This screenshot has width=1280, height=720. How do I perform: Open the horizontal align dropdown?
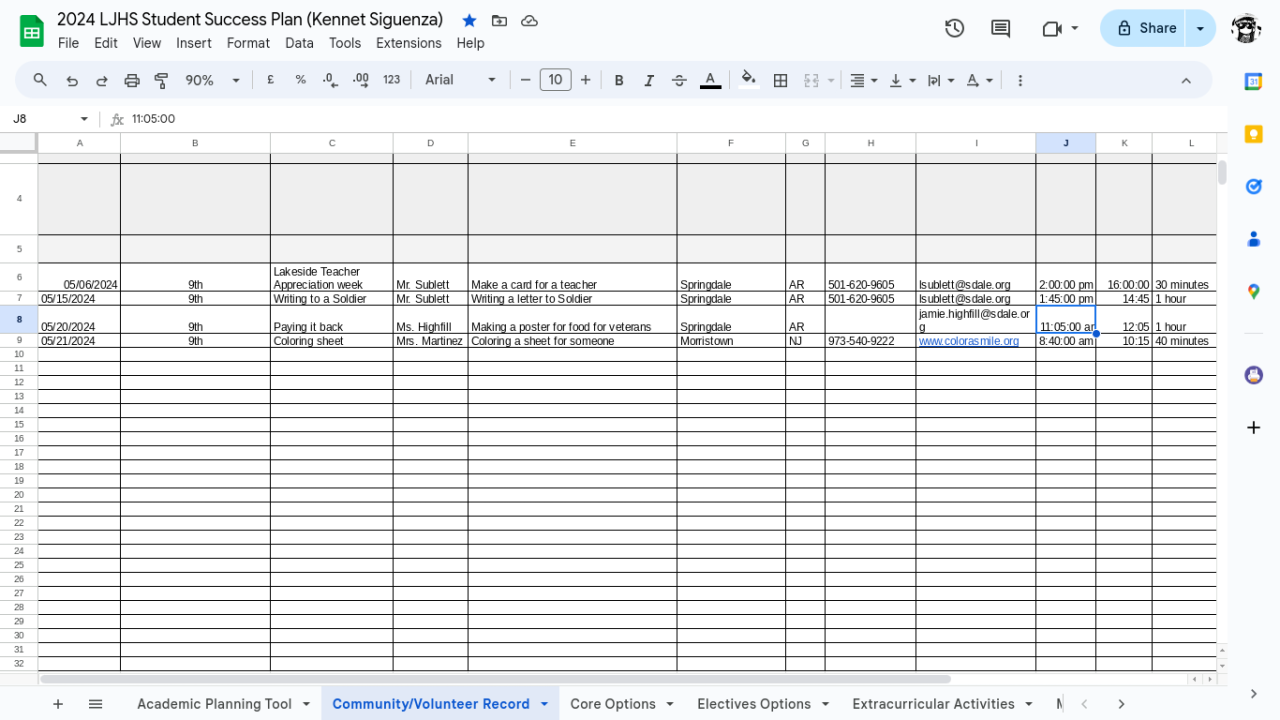coord(863,80)
